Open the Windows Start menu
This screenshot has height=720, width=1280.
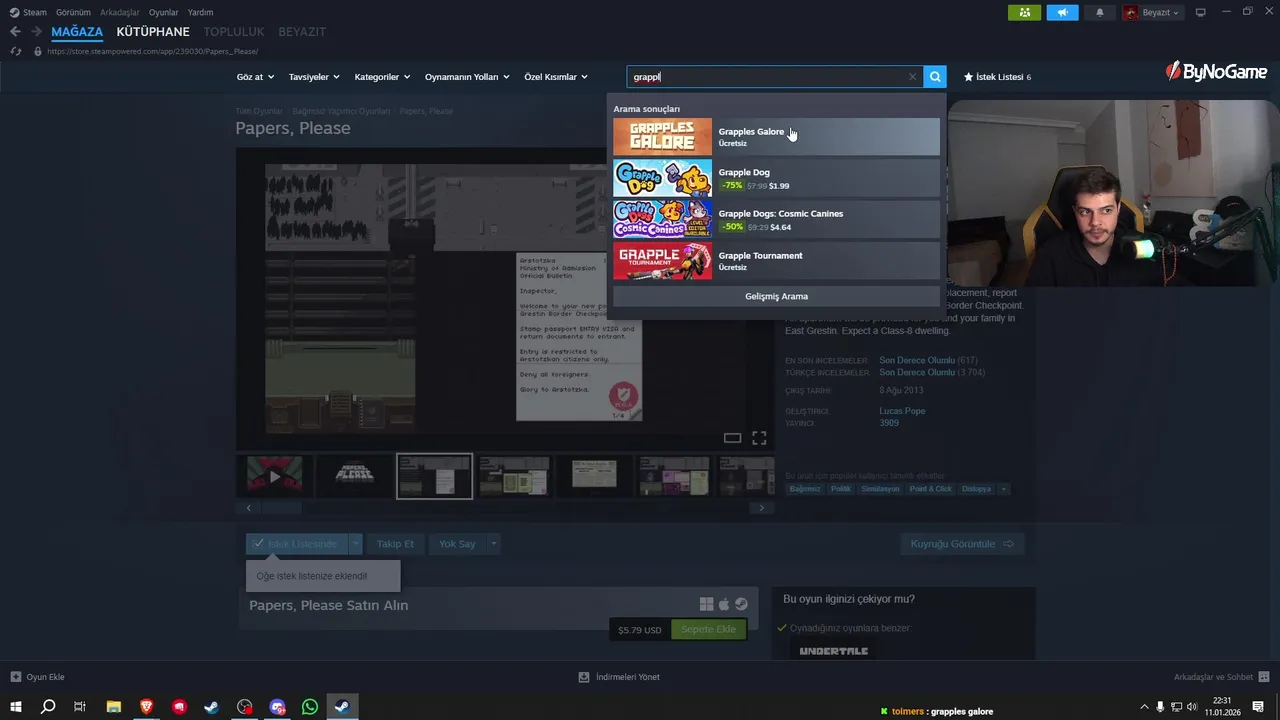tap(16, 707)
